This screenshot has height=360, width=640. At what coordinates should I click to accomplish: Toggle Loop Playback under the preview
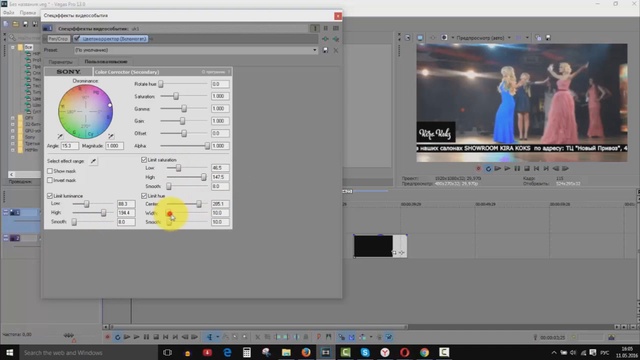pyautogui.click(x=488, y=169)
